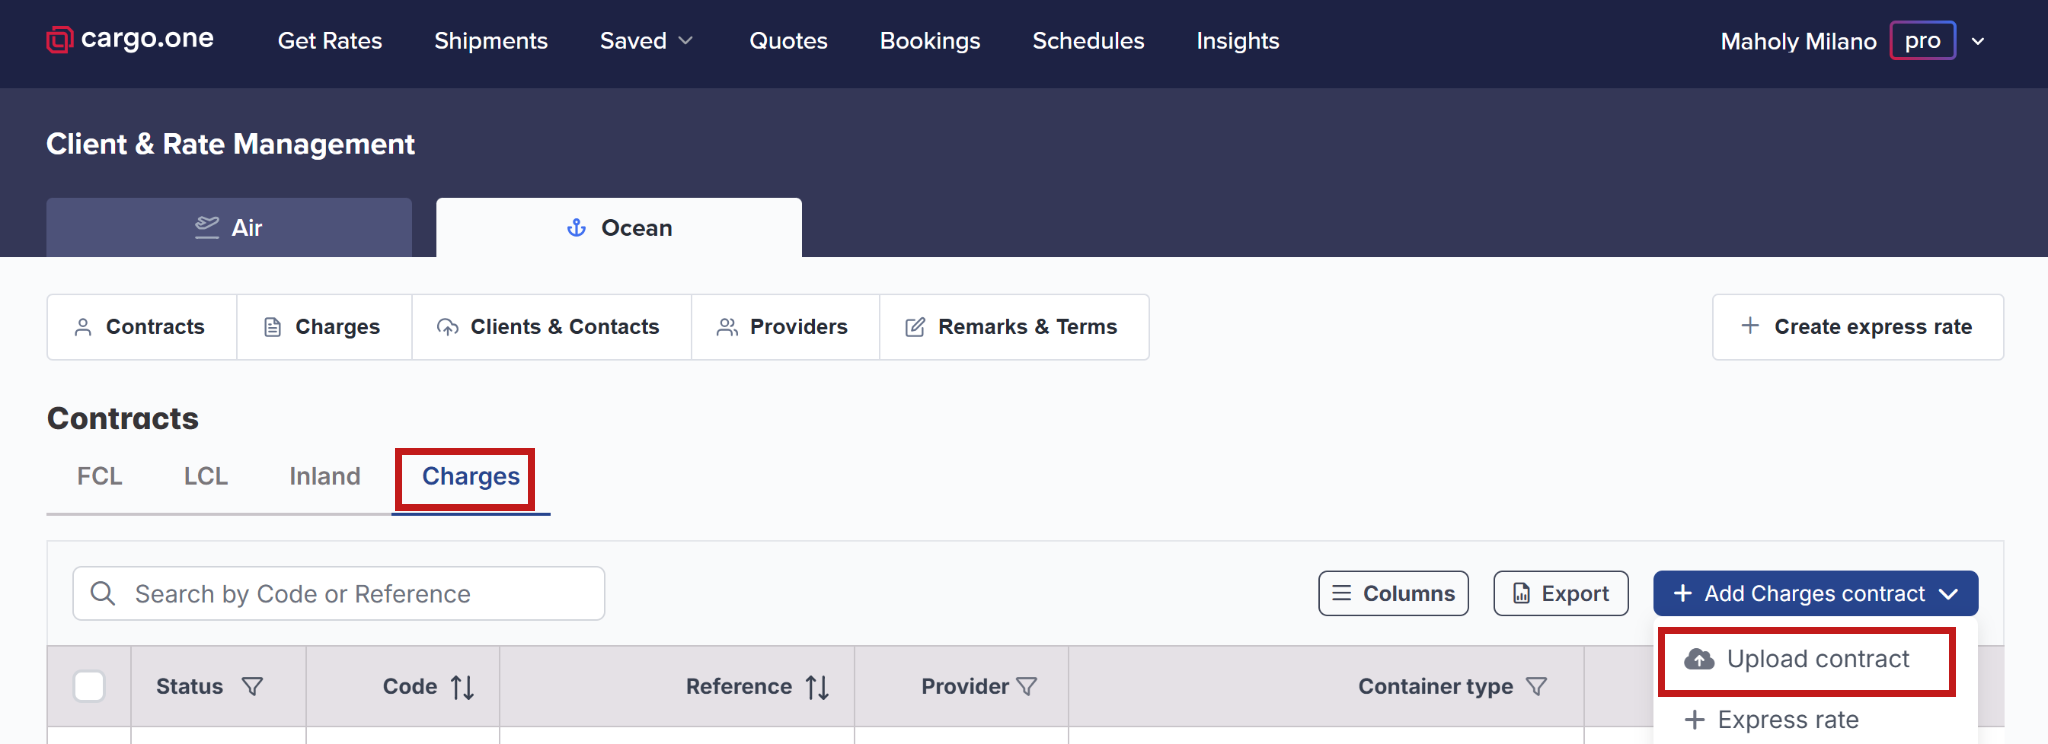This screenshot has height=744, width=2048.
Task: Open the Container type column filter
Action: [x=1537, y=686]
